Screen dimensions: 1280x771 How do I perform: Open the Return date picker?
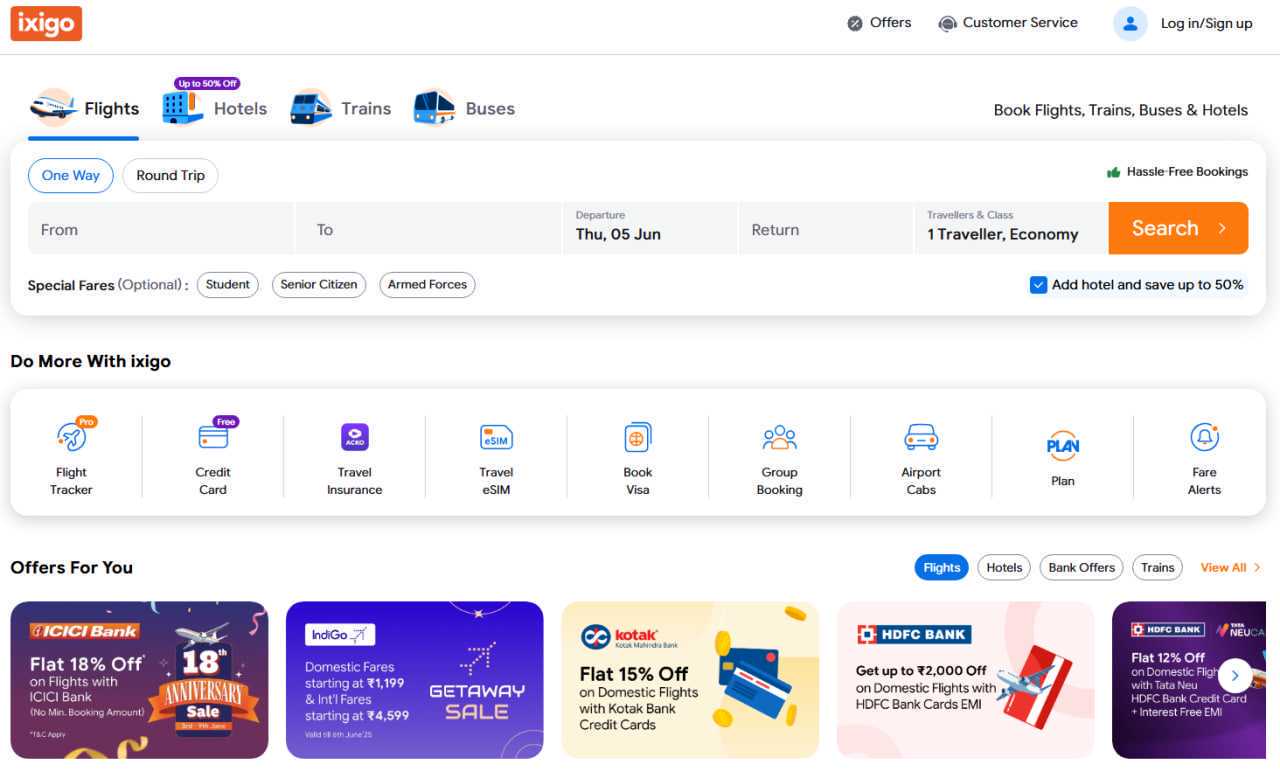(826, 228)
